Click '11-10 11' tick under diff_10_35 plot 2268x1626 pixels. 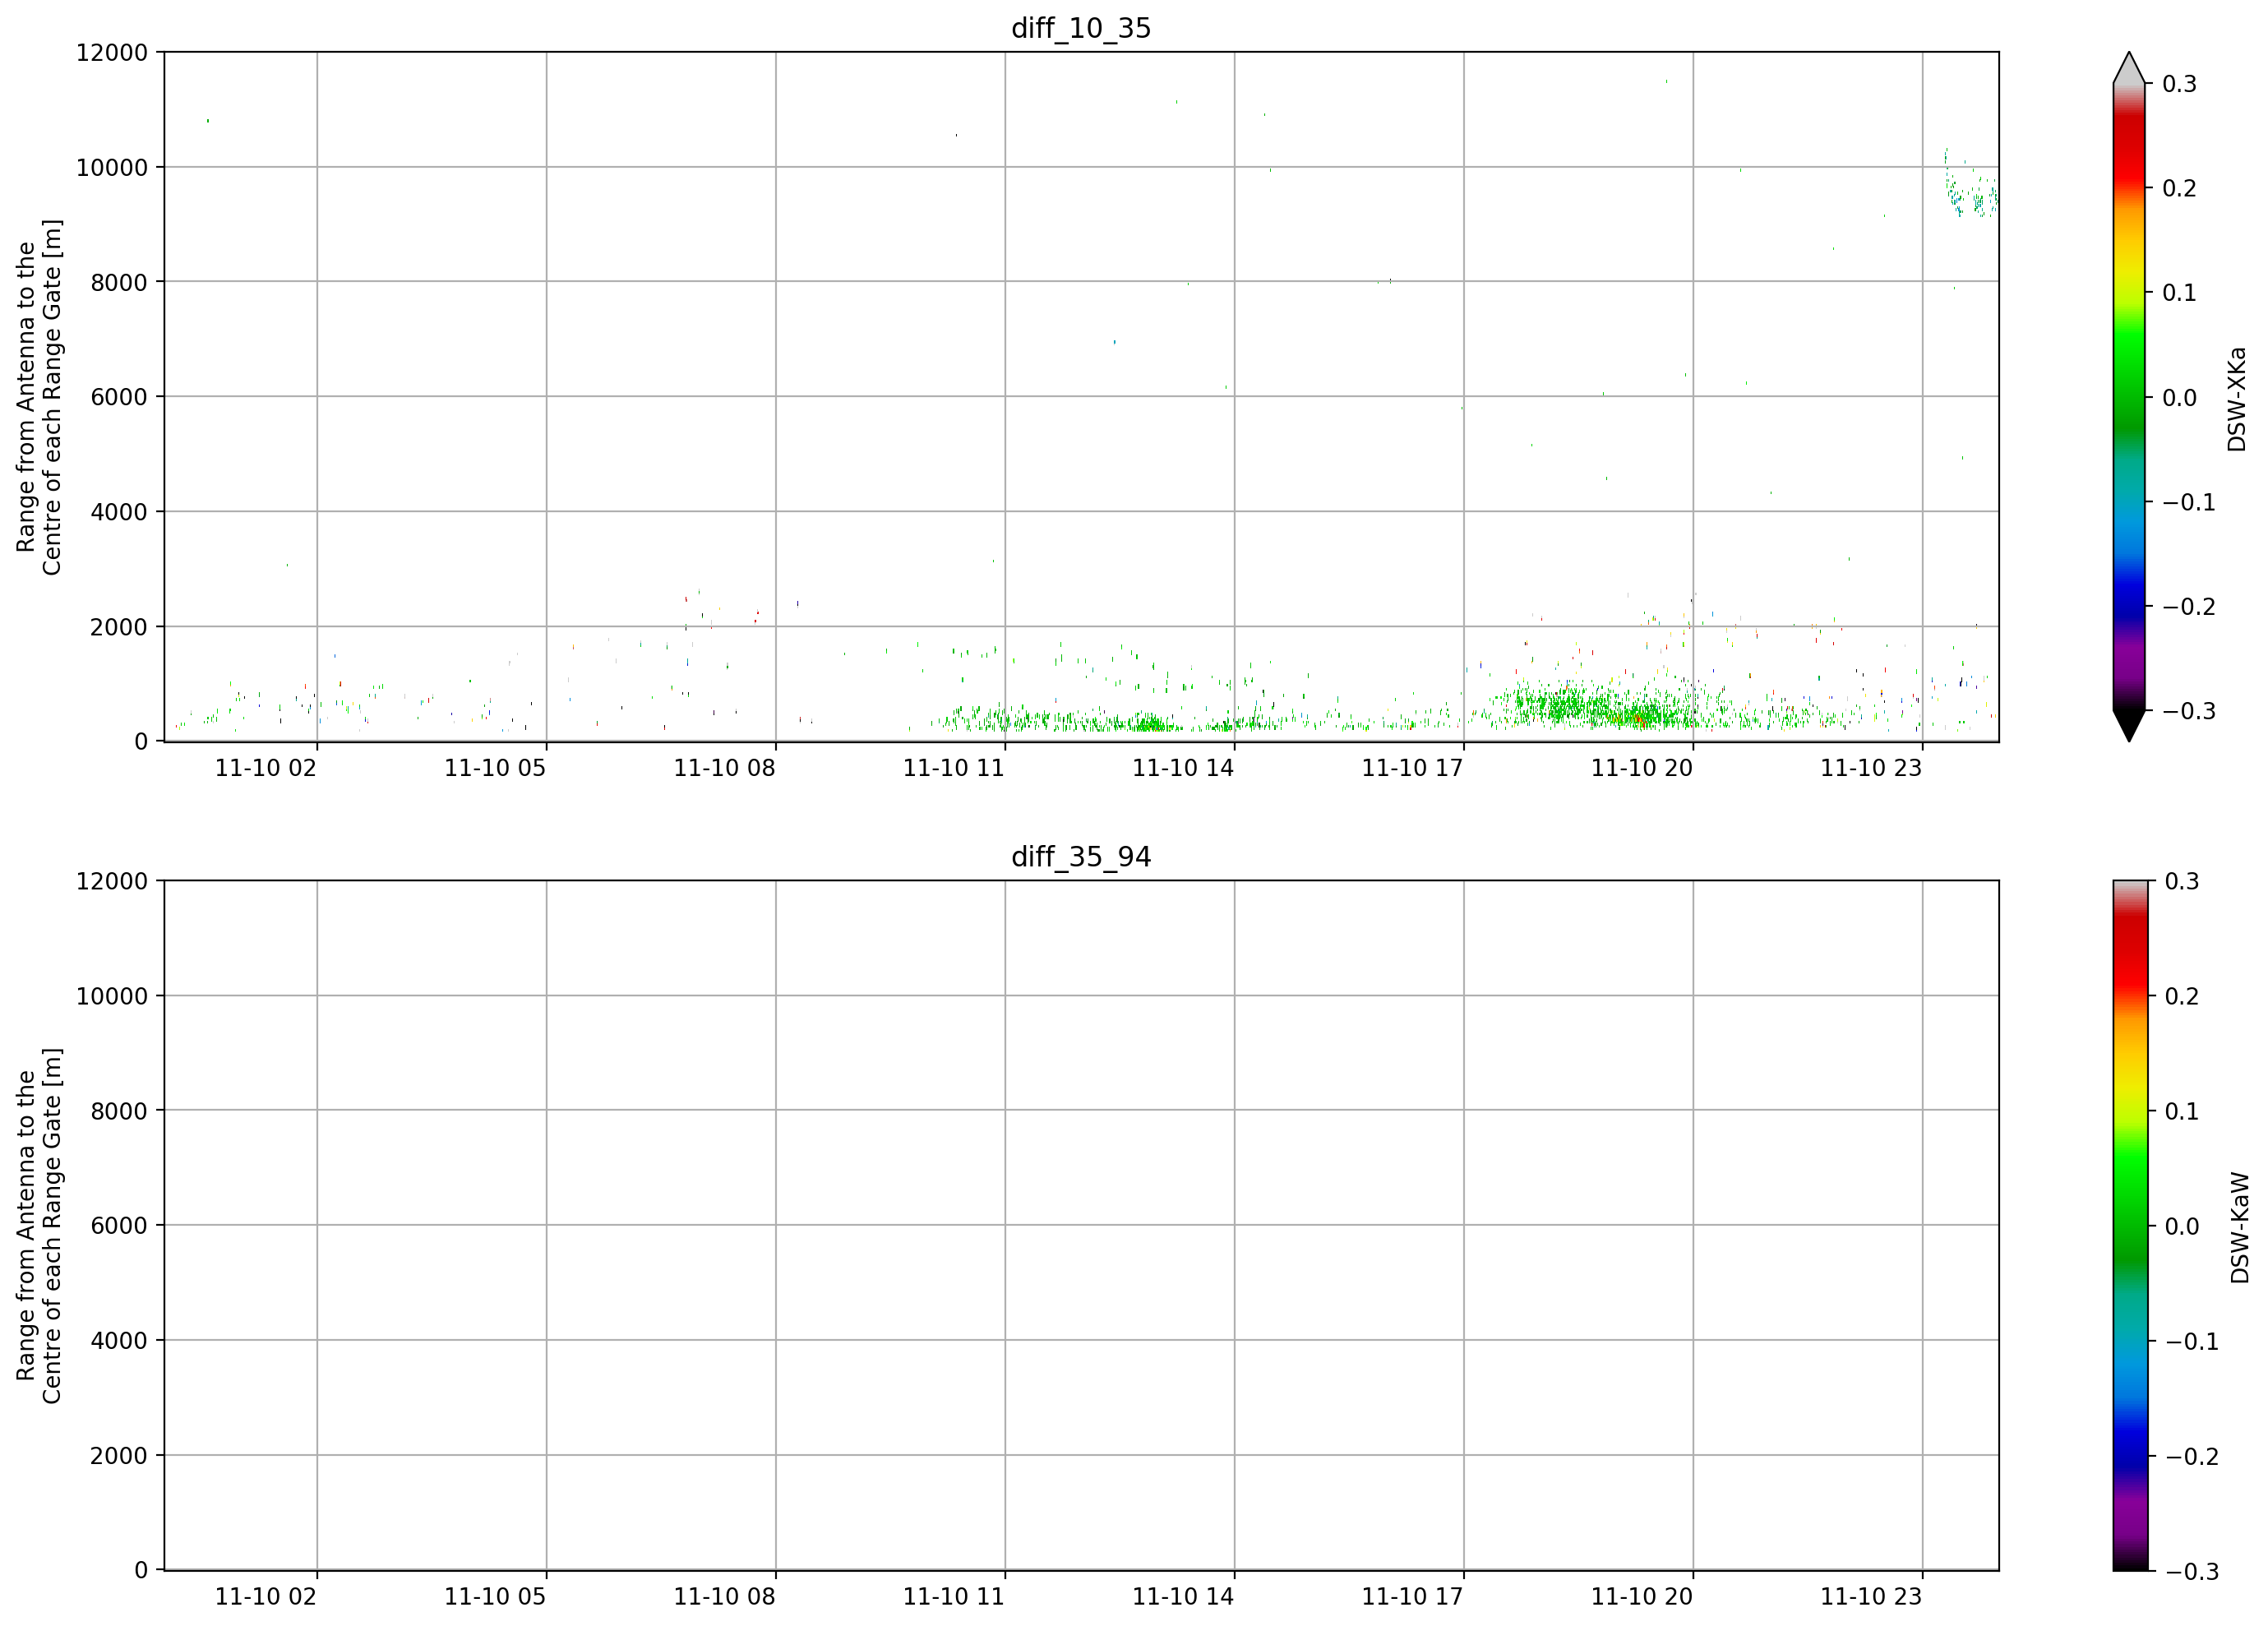click(954, 768)
